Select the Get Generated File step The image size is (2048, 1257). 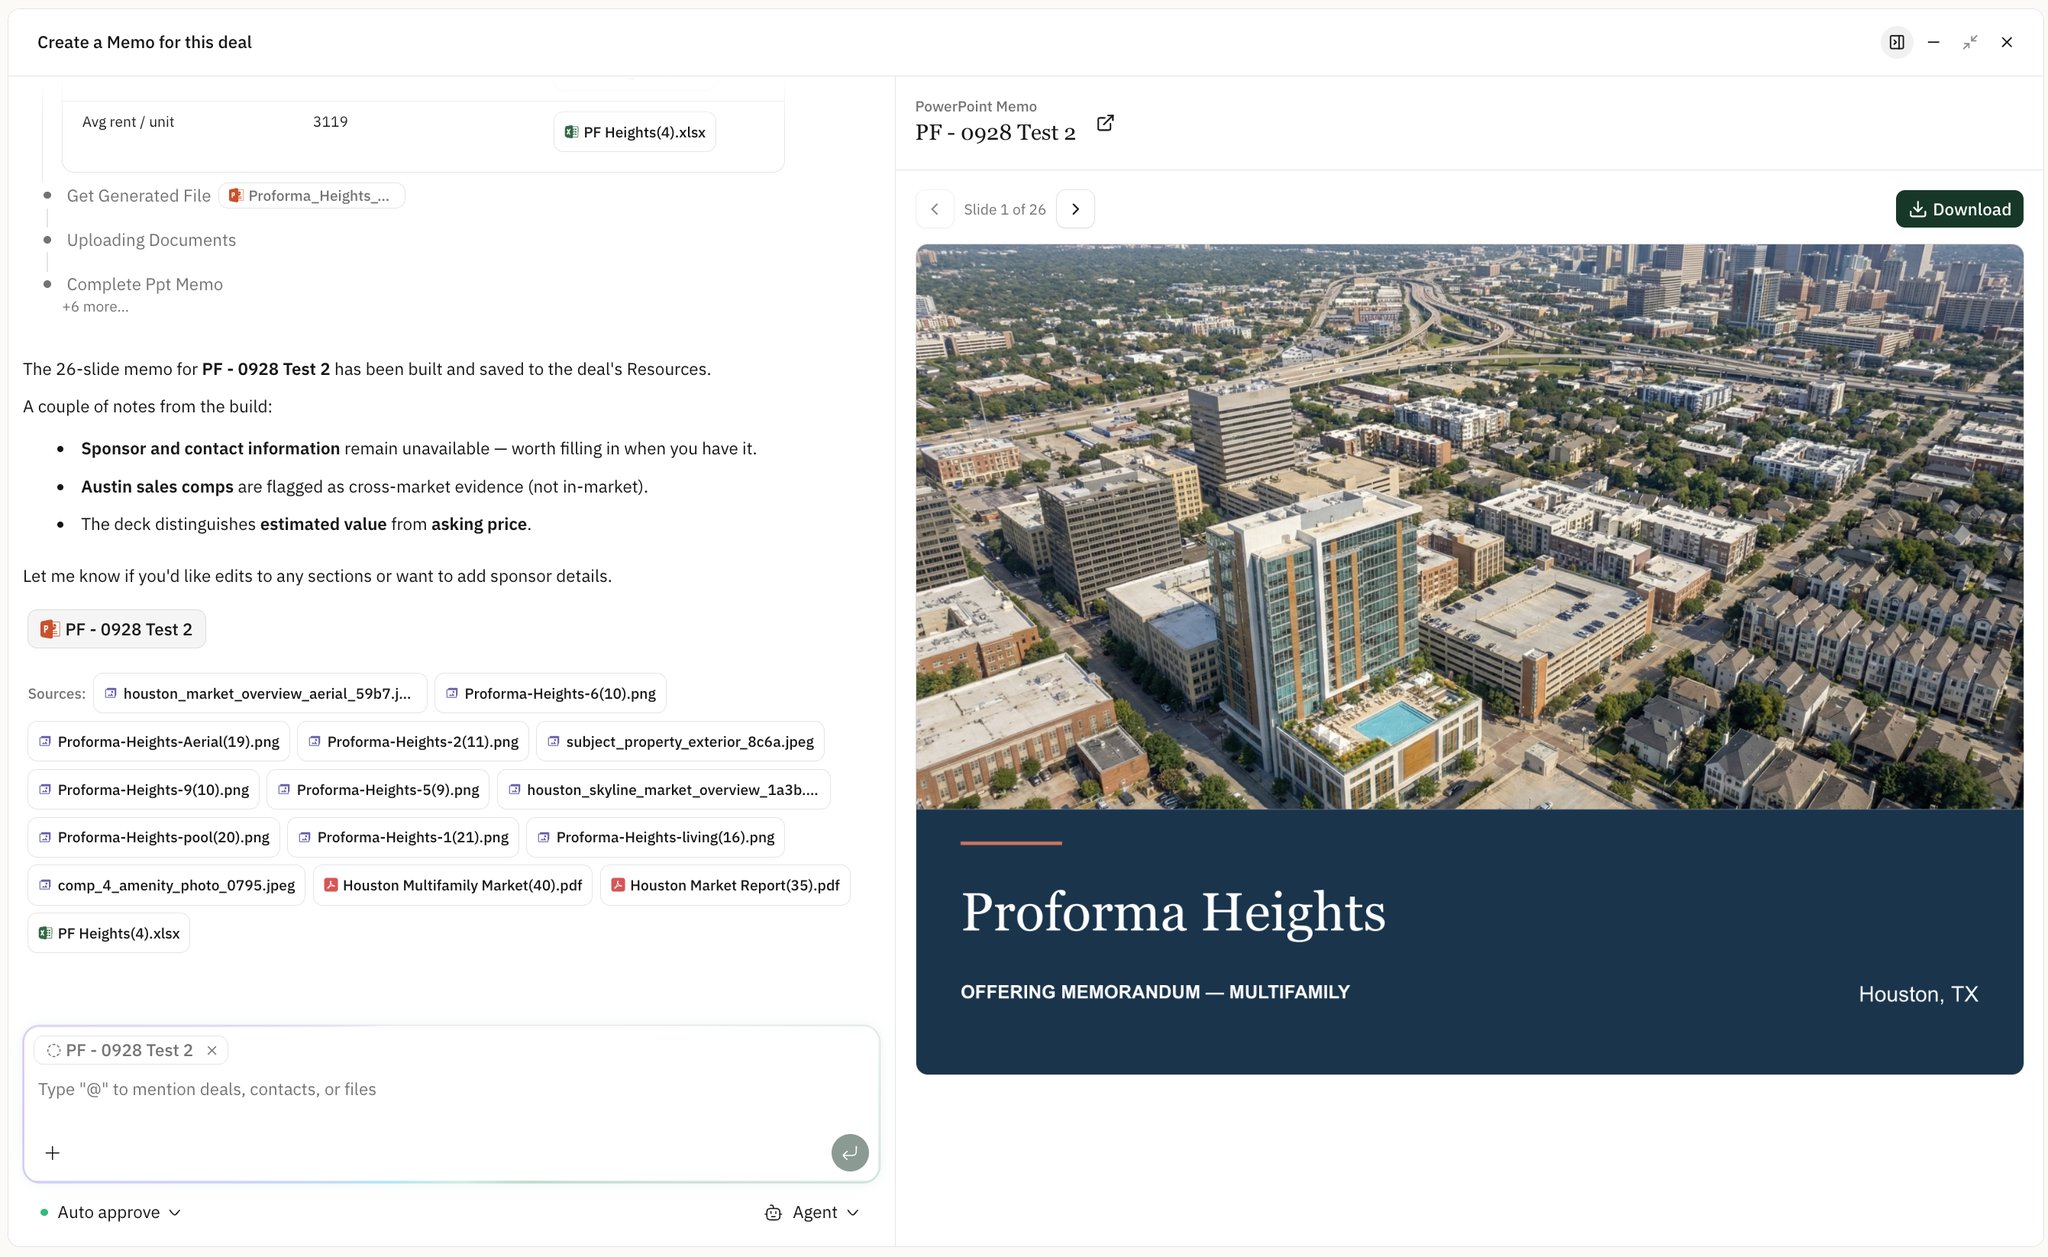138,196
